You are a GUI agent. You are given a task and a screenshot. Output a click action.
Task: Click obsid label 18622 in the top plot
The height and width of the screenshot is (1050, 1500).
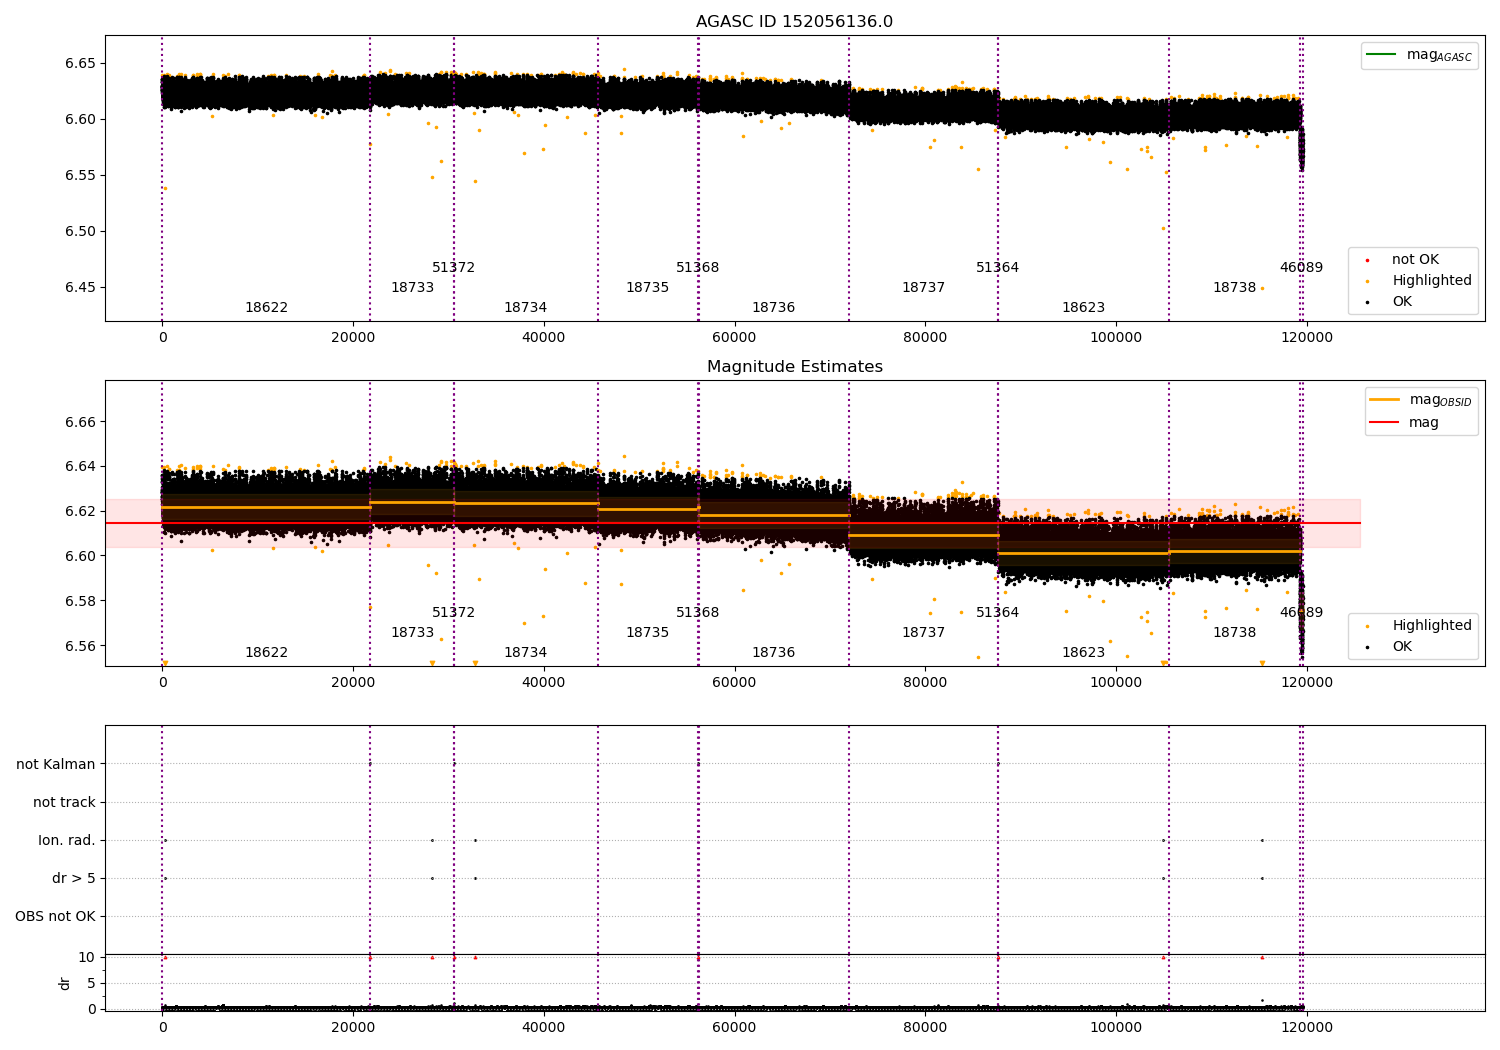pos(266,308)
